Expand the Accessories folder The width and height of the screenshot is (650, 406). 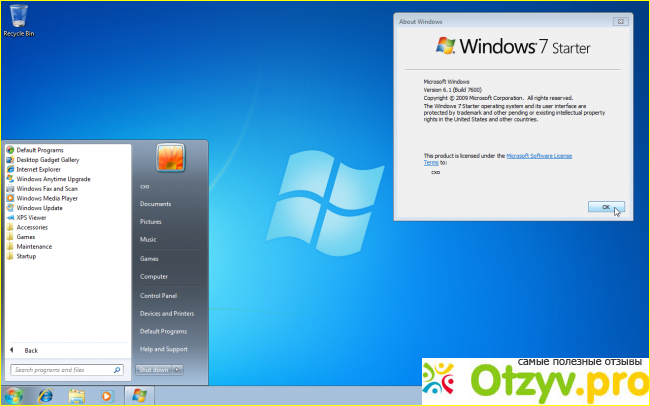point(32,227)
